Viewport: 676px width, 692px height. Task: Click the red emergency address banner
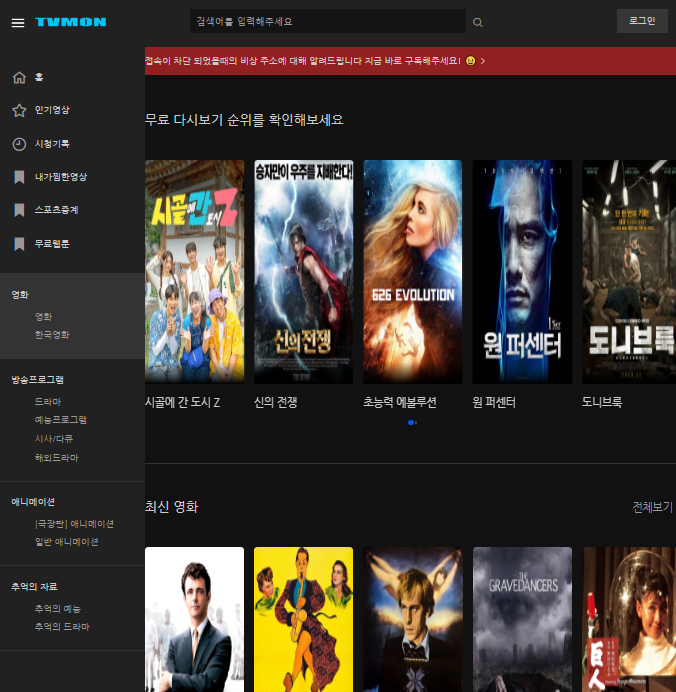click(x=410, y=61)
